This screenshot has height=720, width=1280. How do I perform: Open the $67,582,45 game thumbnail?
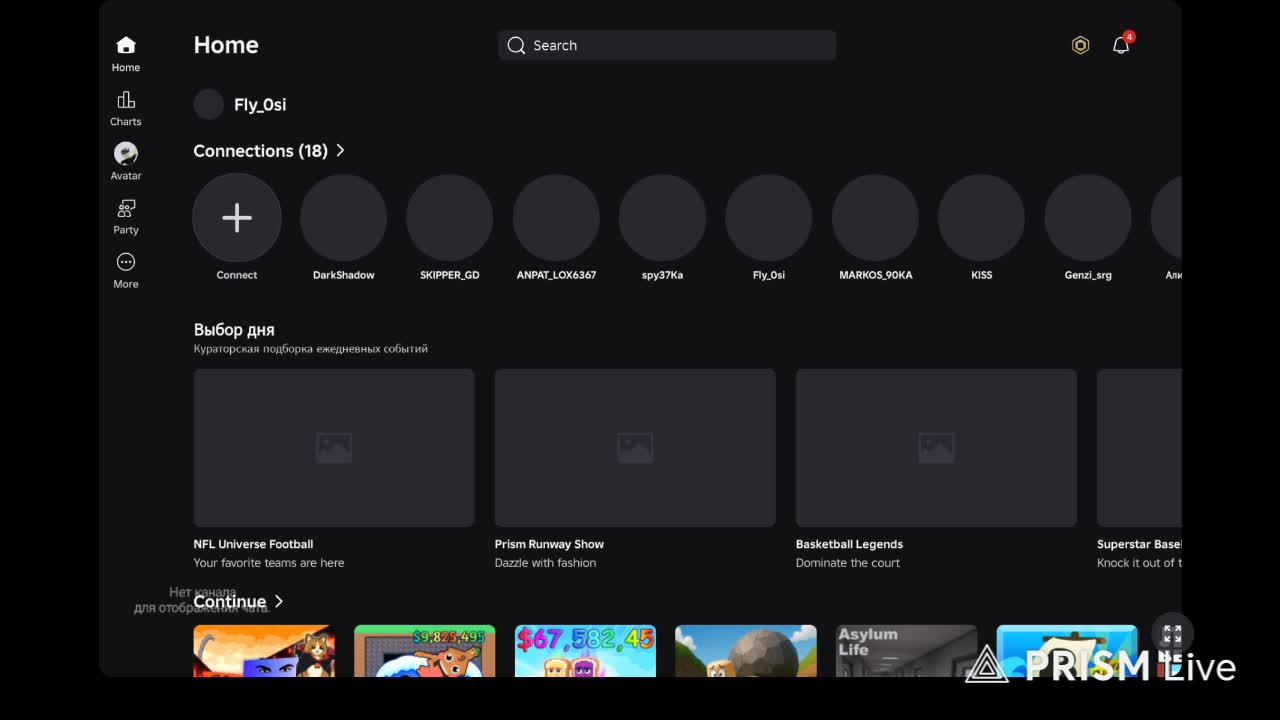pos(585,651)
